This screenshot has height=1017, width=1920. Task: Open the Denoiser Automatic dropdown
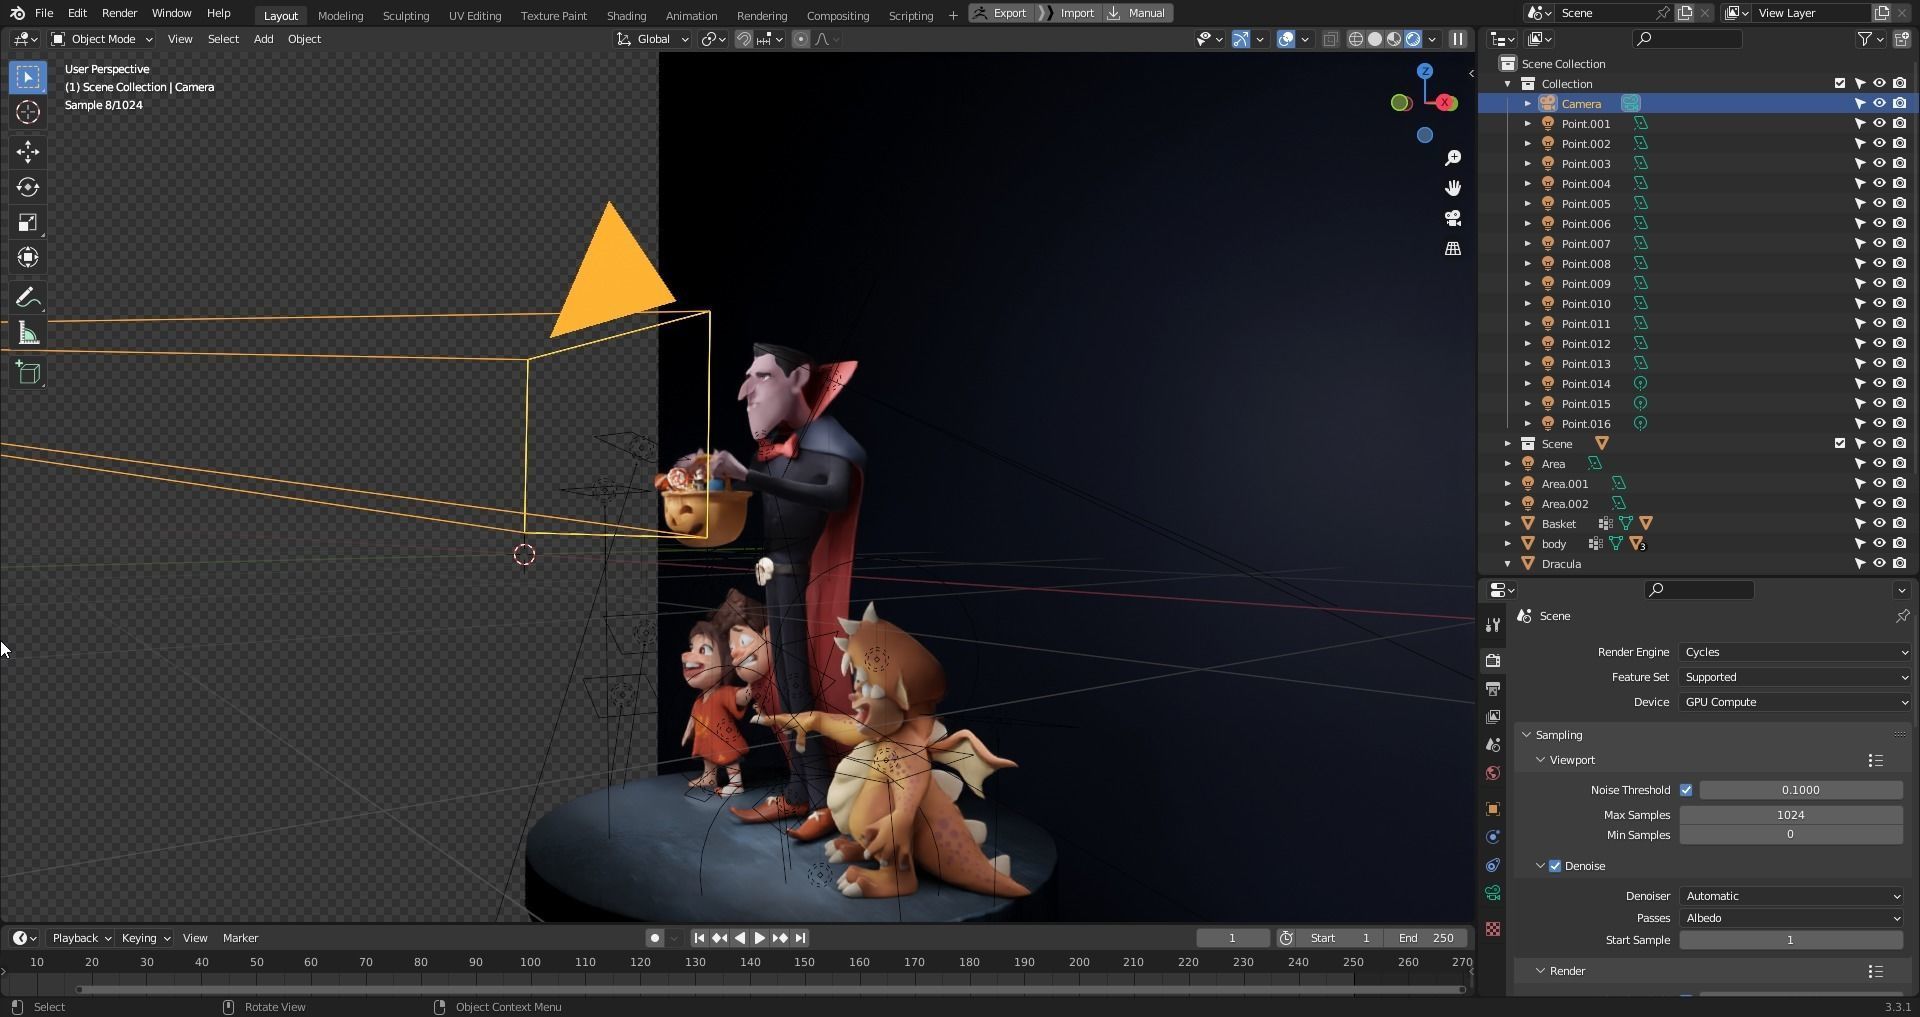pos(1791,896)
